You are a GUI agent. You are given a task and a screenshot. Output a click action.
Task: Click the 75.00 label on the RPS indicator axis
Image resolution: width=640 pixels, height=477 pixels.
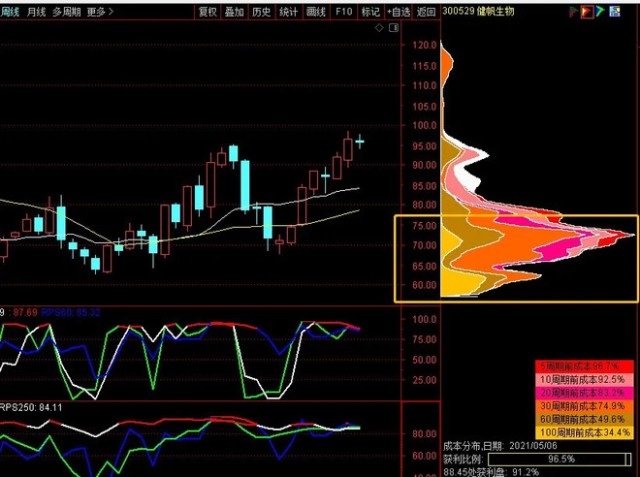tap(424, 339)
